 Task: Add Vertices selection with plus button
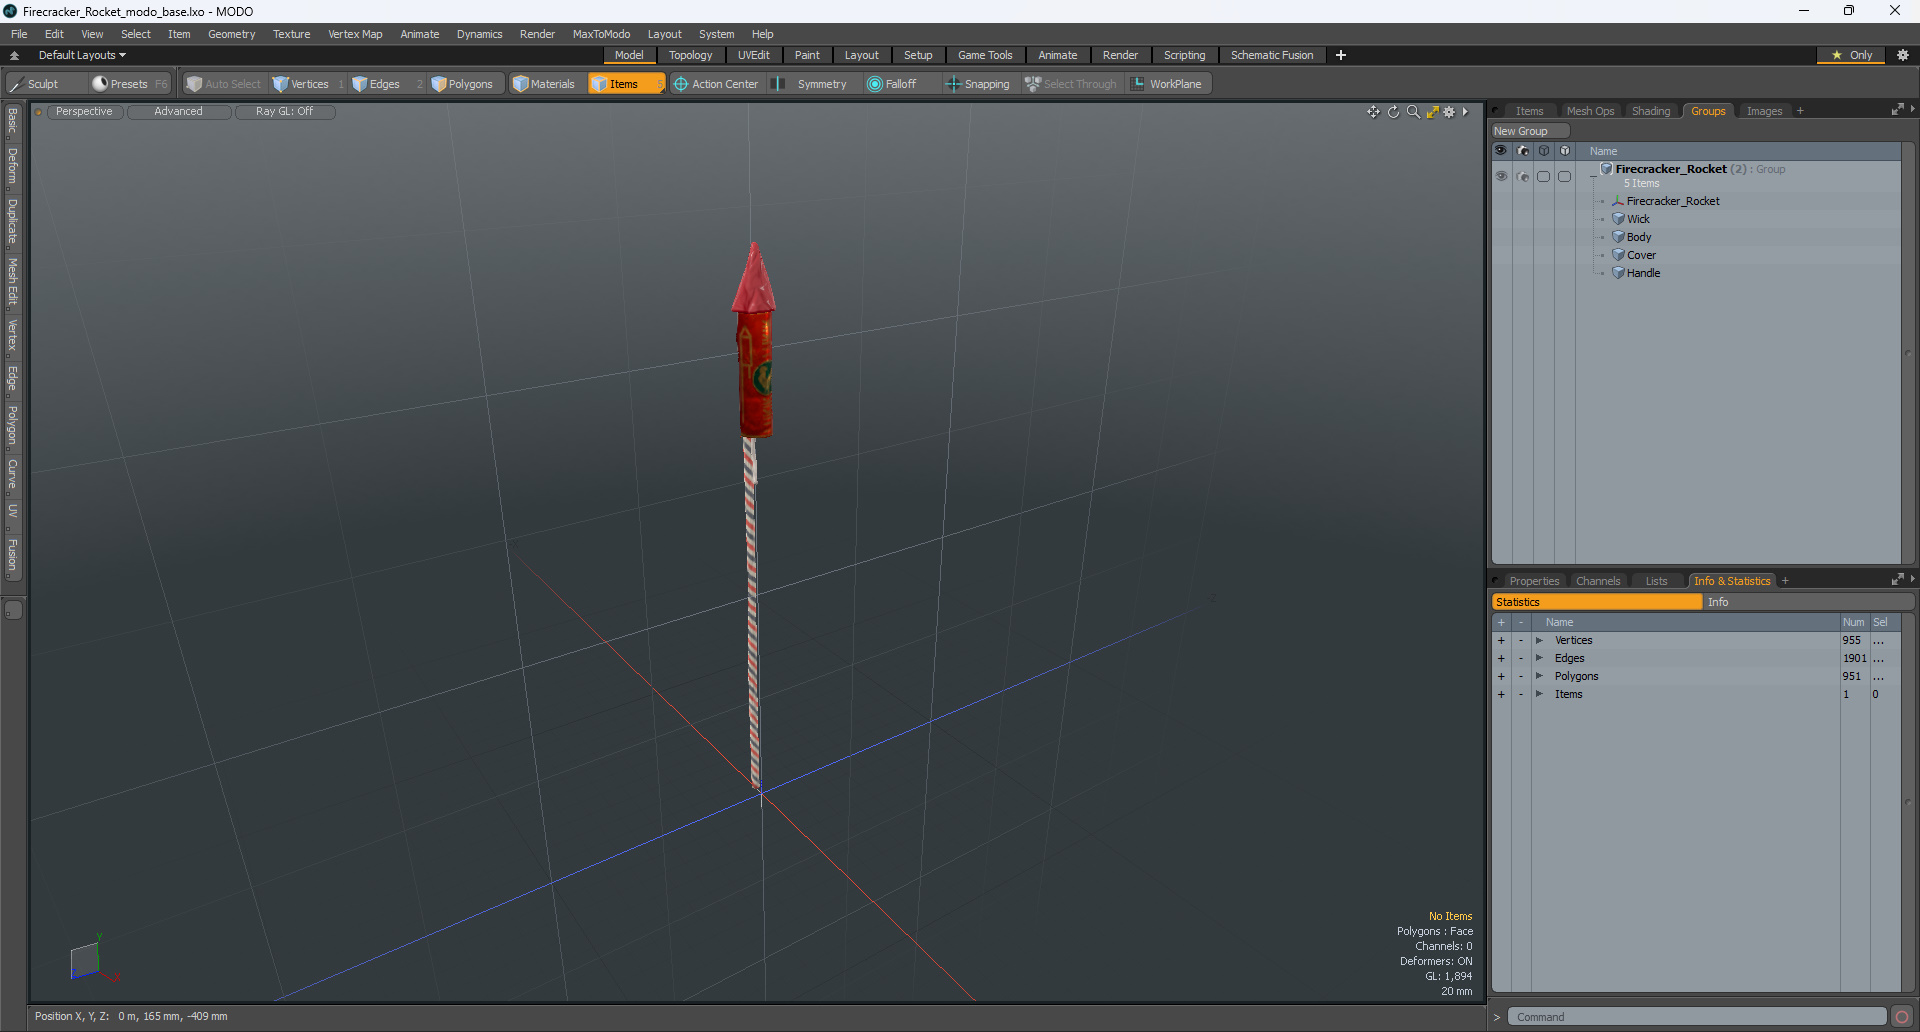click(1501, 640)
